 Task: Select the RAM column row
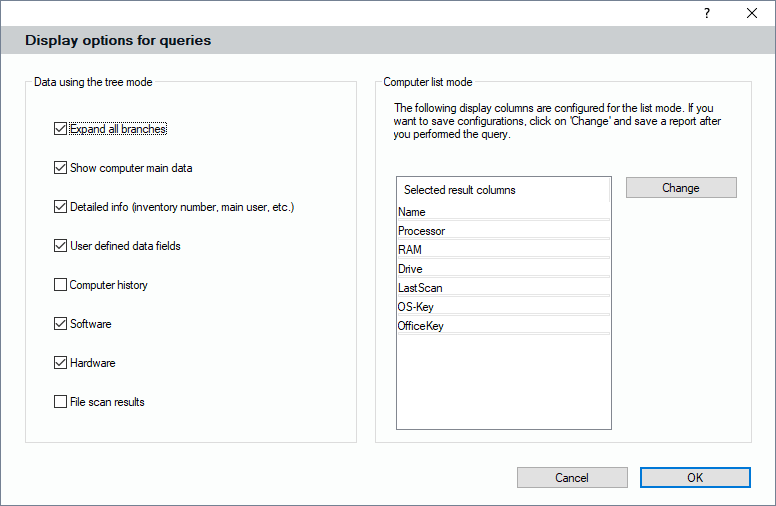(503, 250)
